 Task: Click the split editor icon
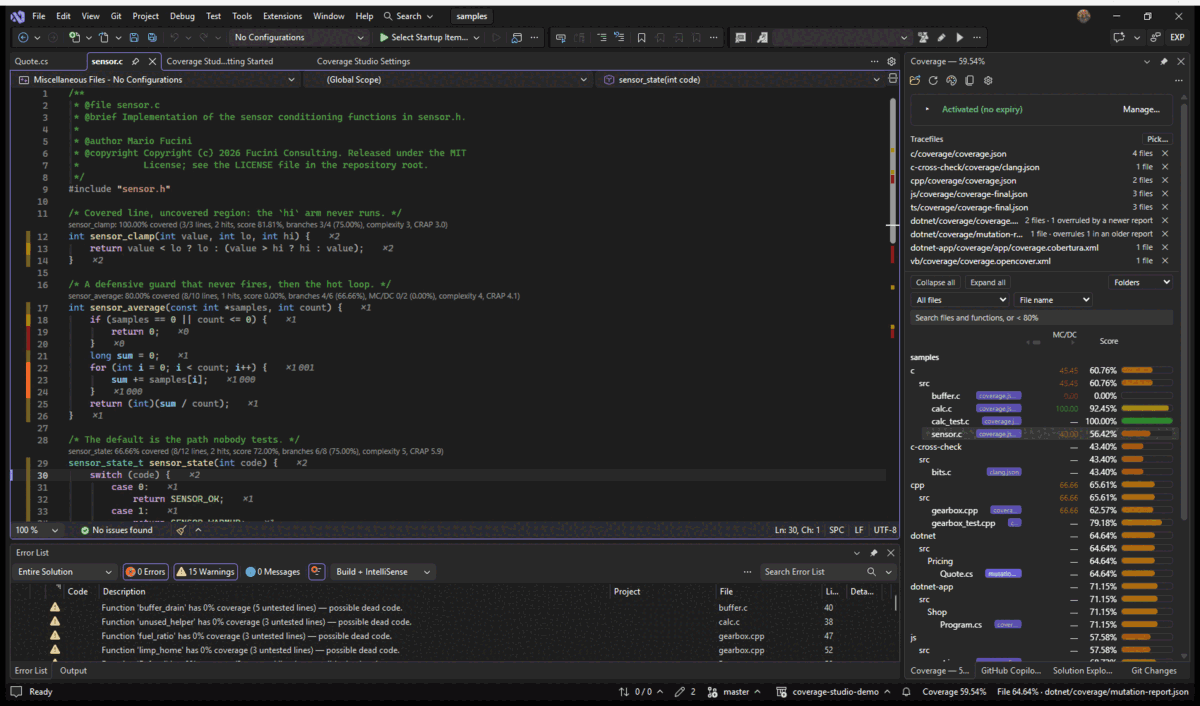[893, 79]
